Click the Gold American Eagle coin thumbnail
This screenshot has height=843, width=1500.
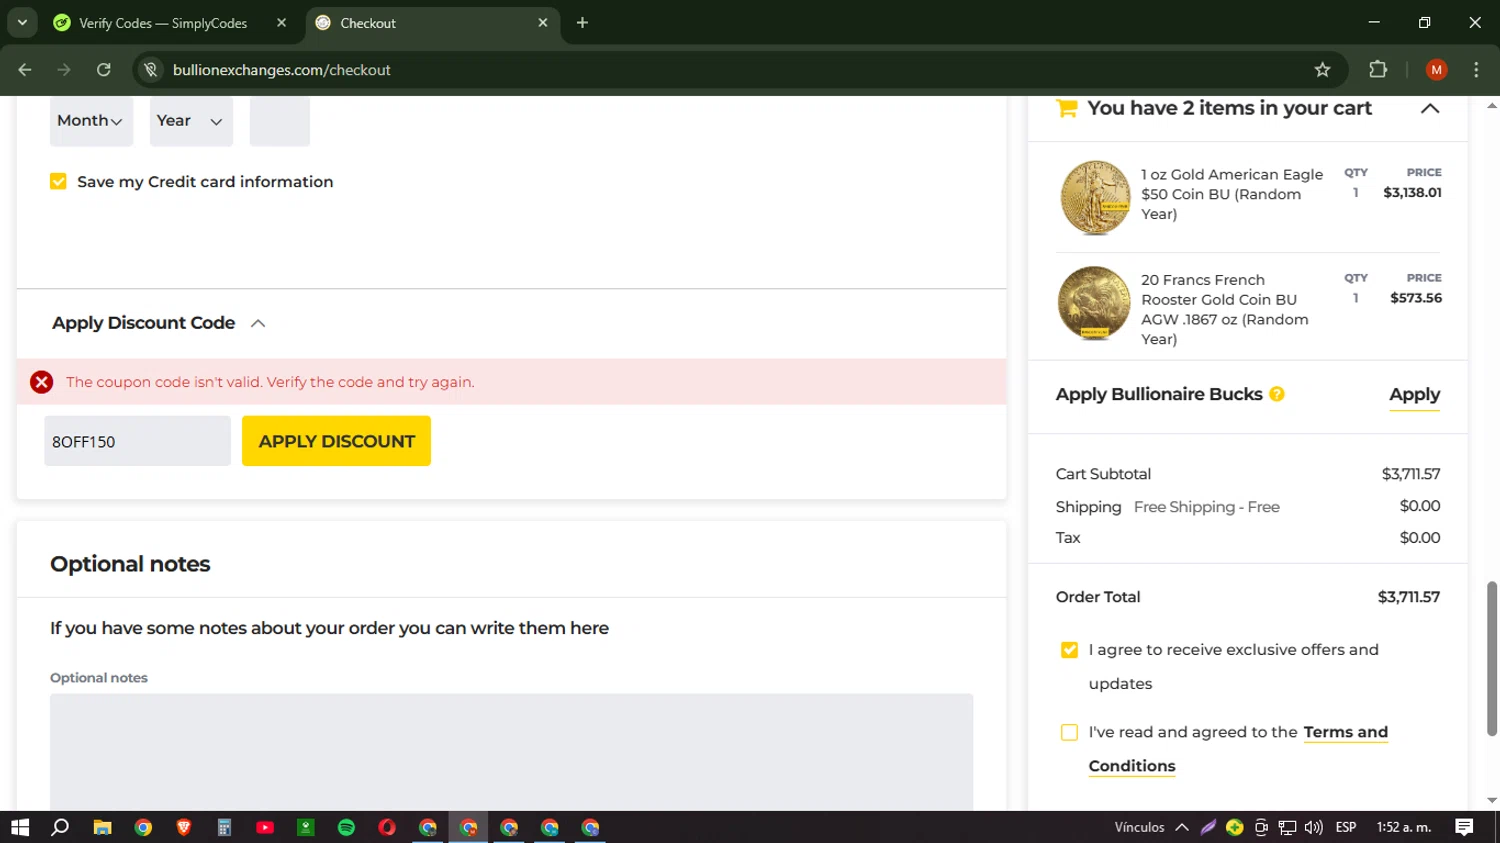tap(1095, 198)
